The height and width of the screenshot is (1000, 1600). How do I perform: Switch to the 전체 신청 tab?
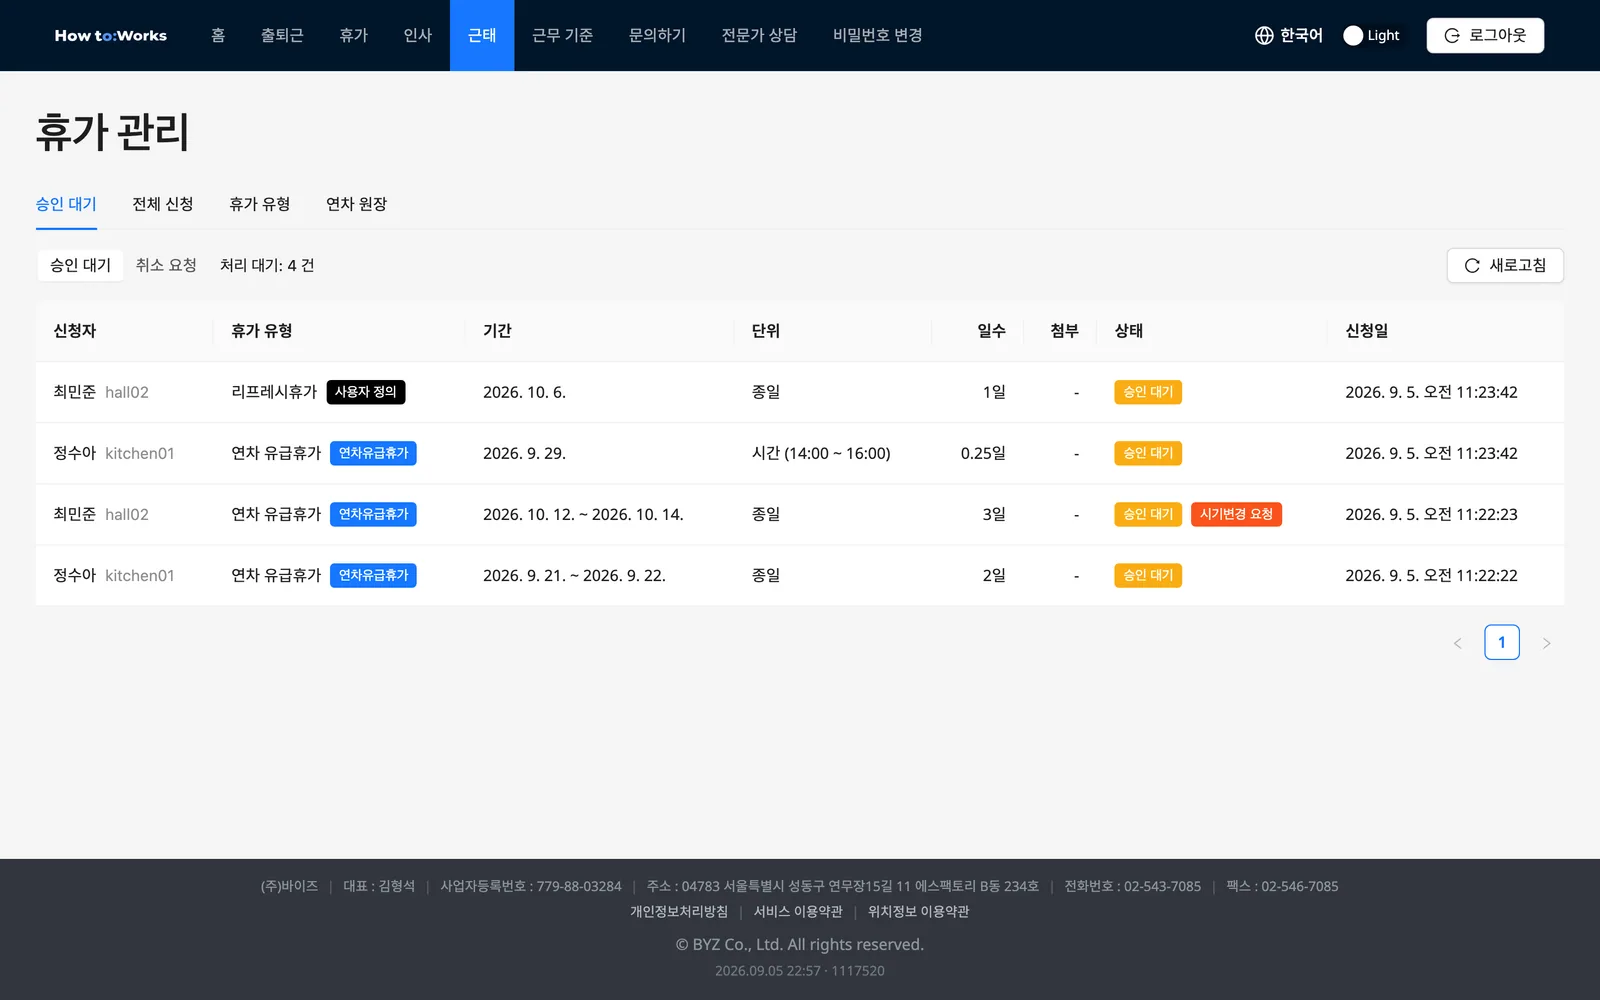pos(163,204)
